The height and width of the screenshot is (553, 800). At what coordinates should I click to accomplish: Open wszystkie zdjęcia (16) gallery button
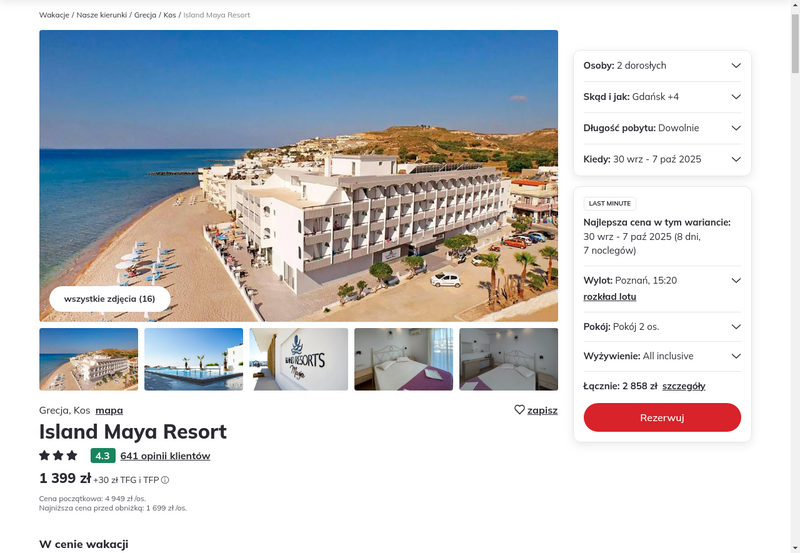click(110, 299)
